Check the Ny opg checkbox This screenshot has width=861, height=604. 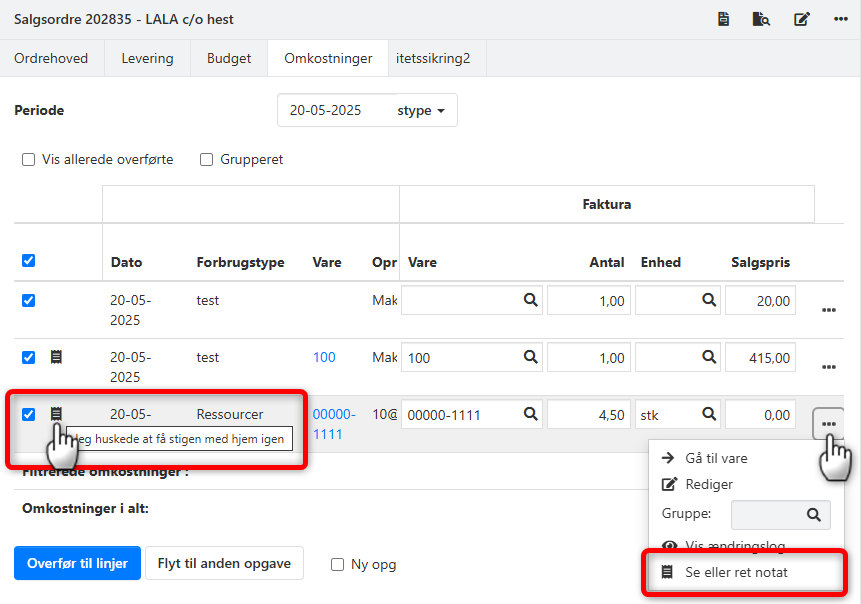[338, 564]
